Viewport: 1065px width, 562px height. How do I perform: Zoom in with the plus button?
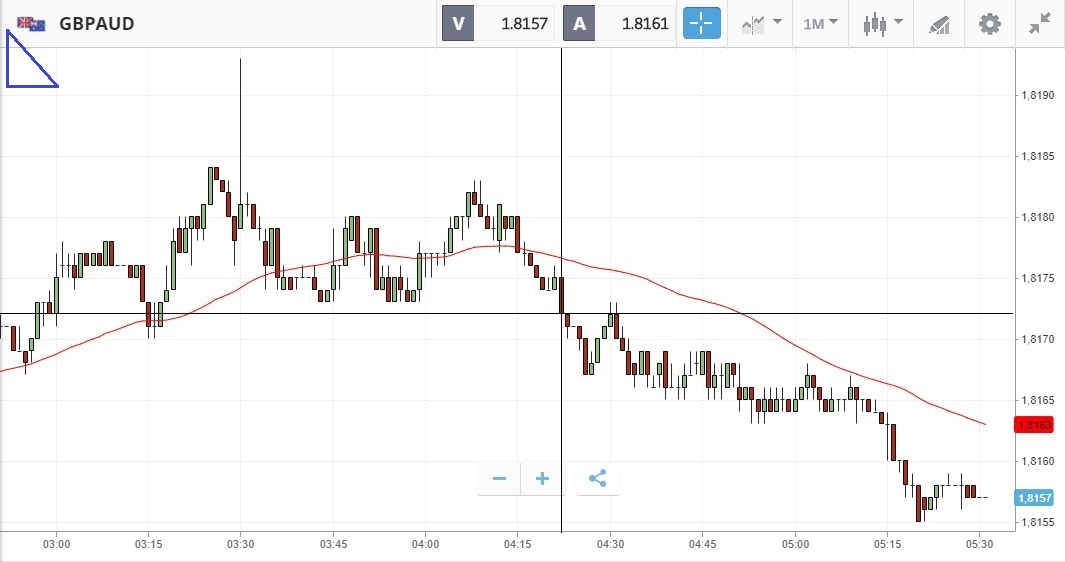[x=542, y=479]
